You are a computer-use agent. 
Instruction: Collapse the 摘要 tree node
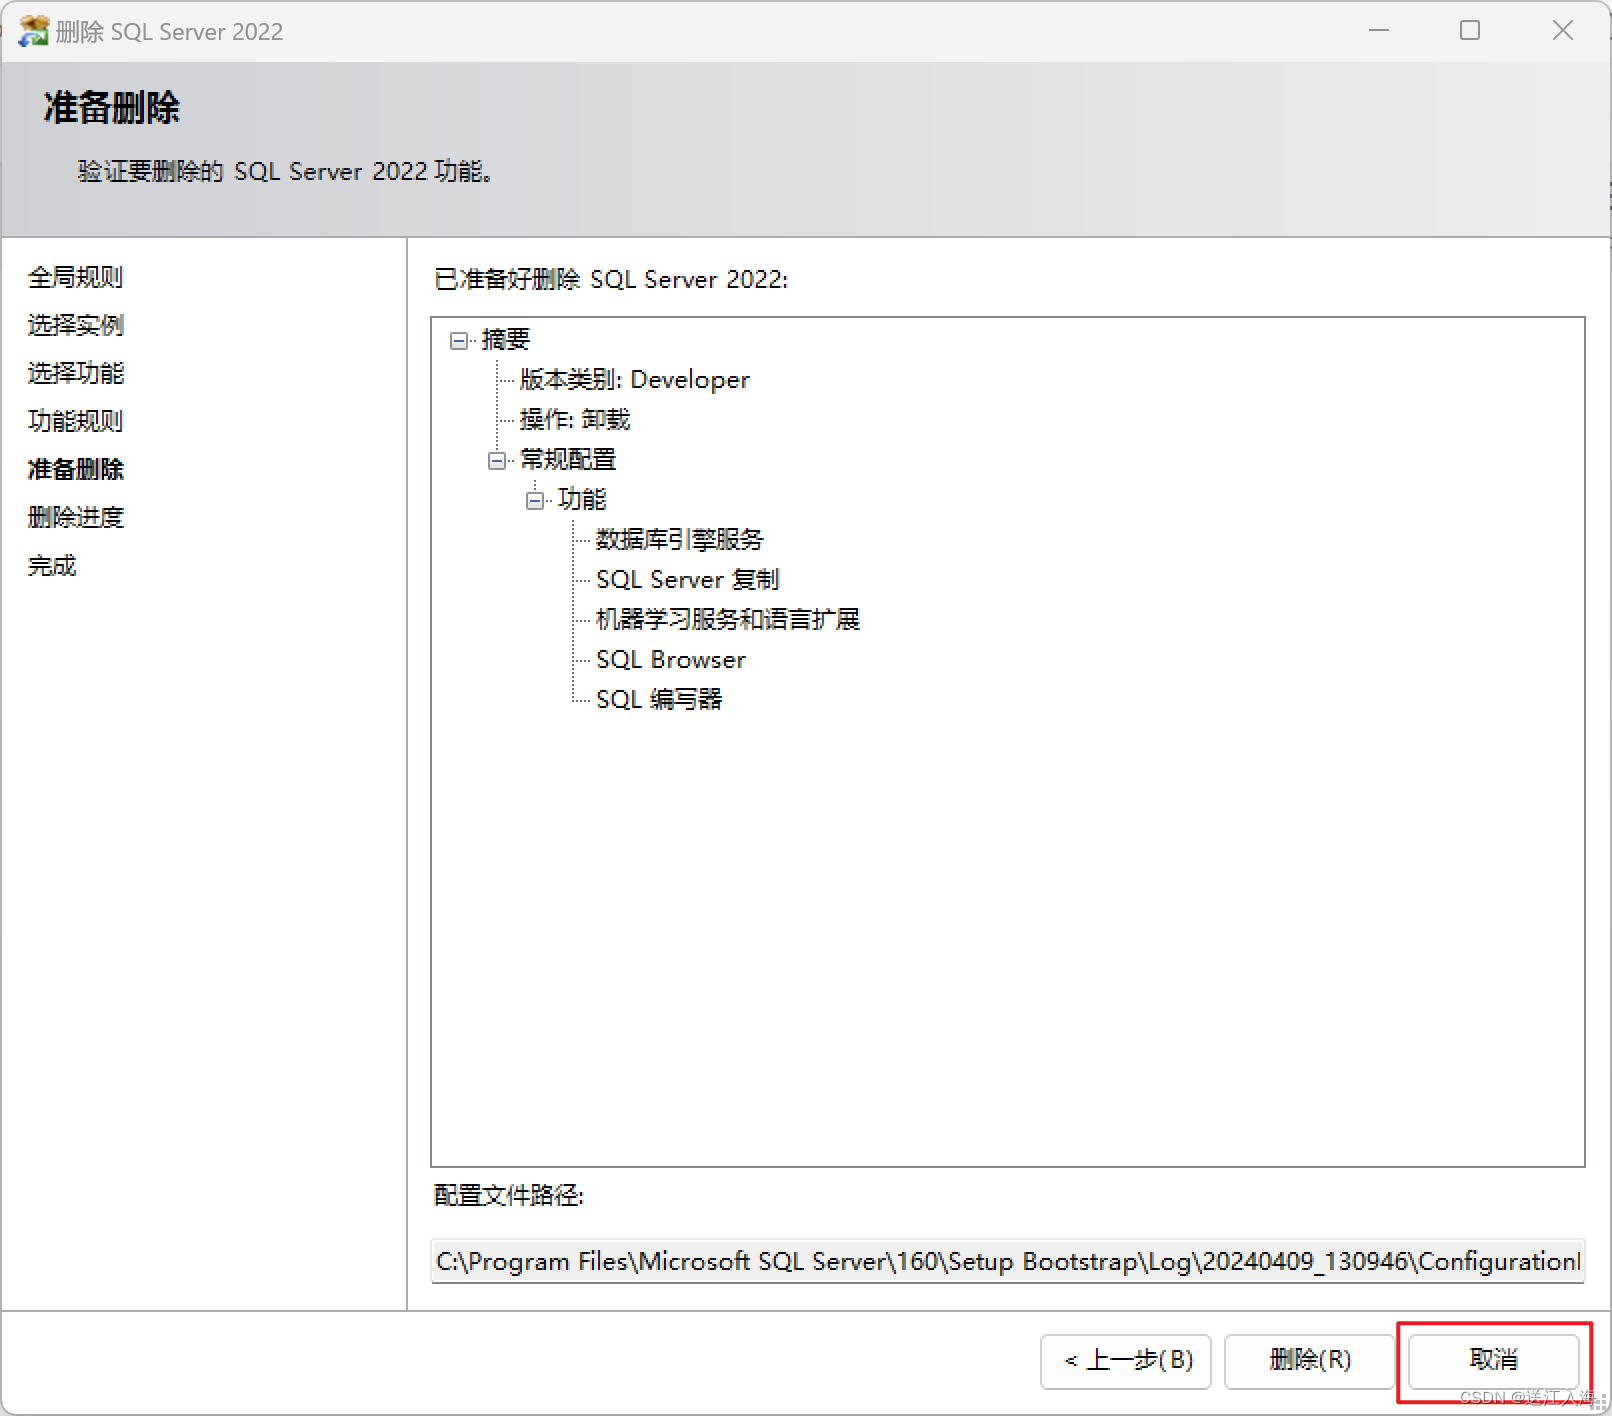click(458, 341)
